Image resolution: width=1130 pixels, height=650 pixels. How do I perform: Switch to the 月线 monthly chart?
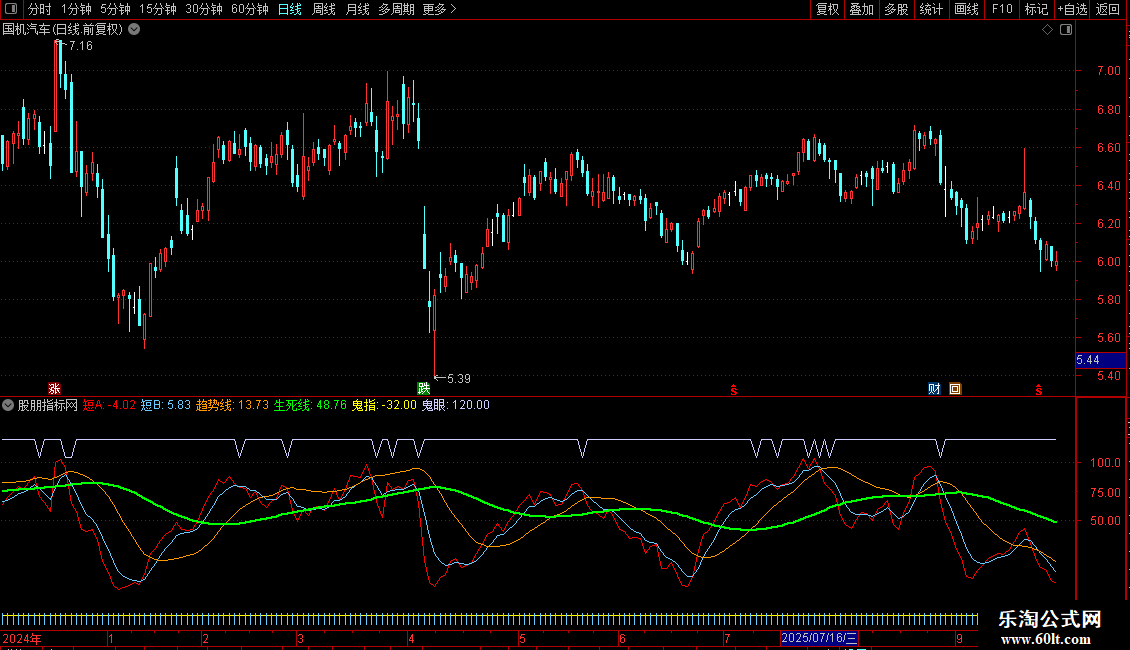(357, 9)
